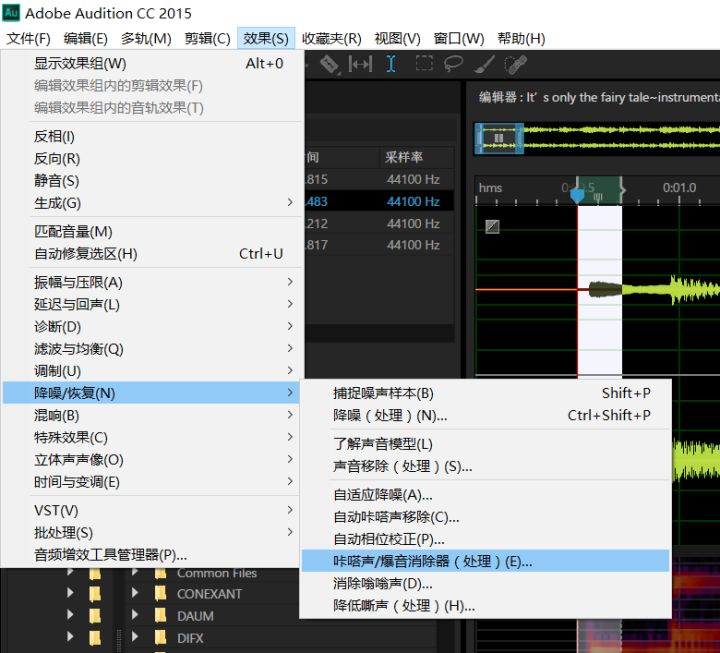Open the 延迟与回声(L) submenu

(x=153, y=304)
